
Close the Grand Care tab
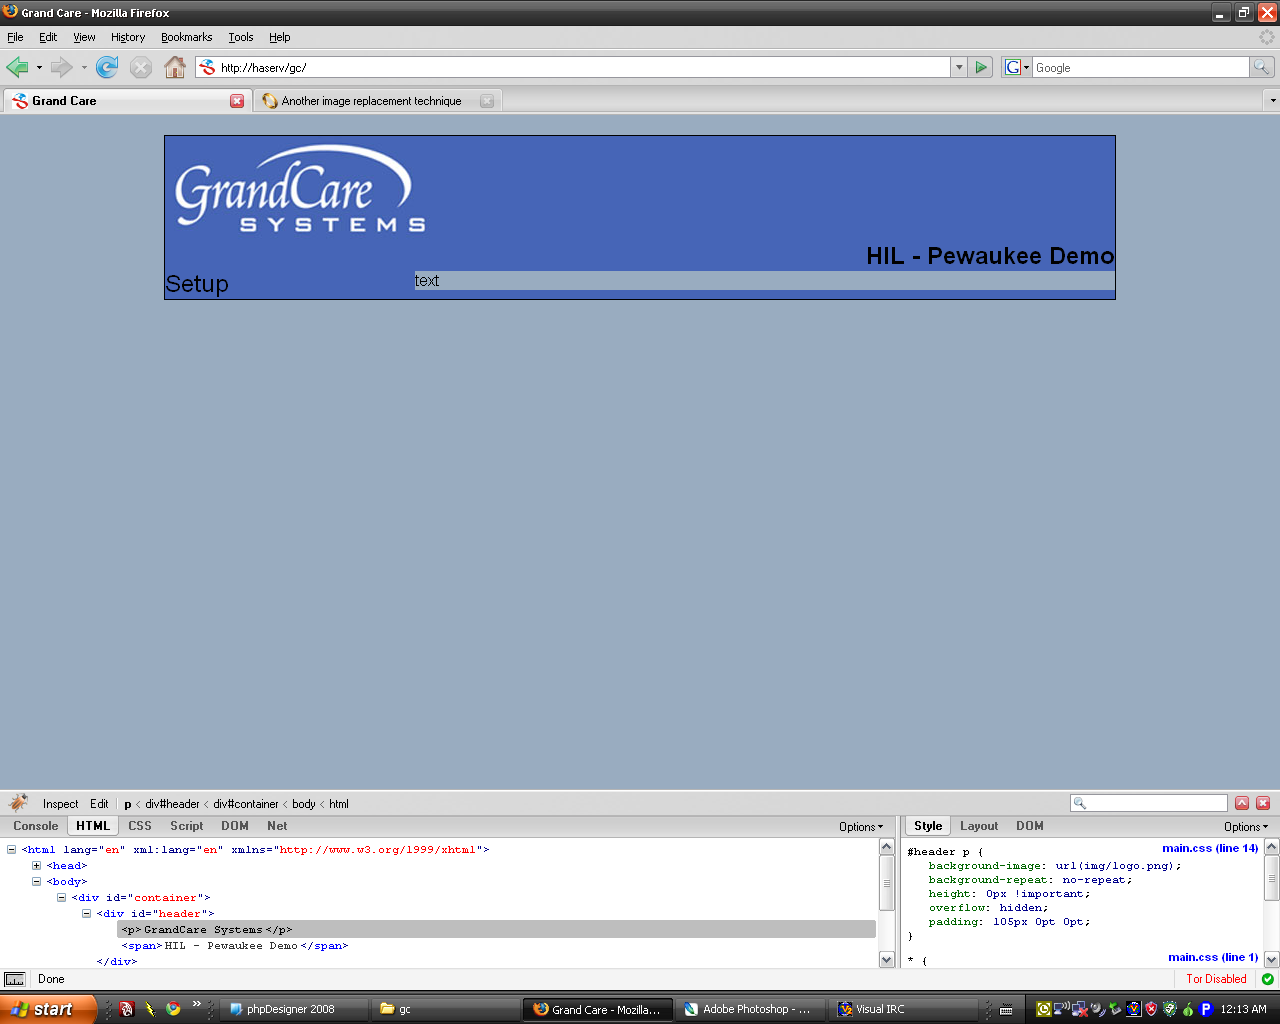[237, 101]
